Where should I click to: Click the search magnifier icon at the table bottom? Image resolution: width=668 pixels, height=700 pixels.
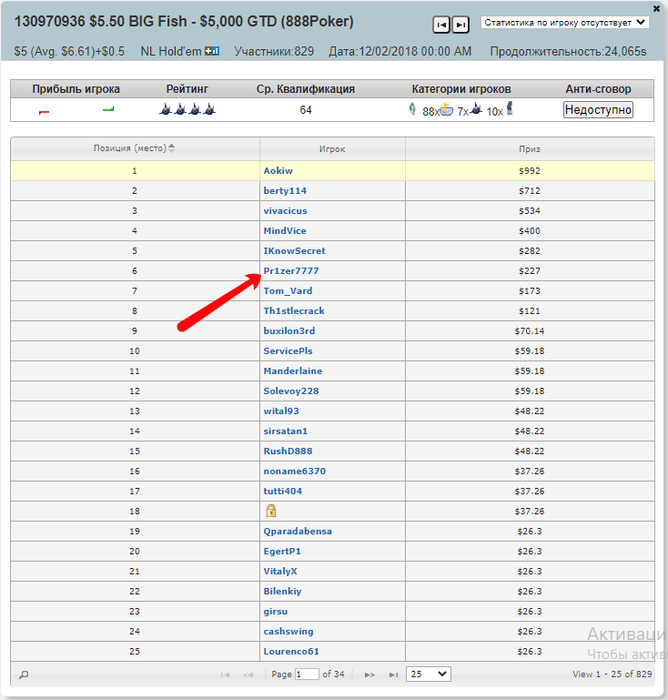click(x=24, y=675)
